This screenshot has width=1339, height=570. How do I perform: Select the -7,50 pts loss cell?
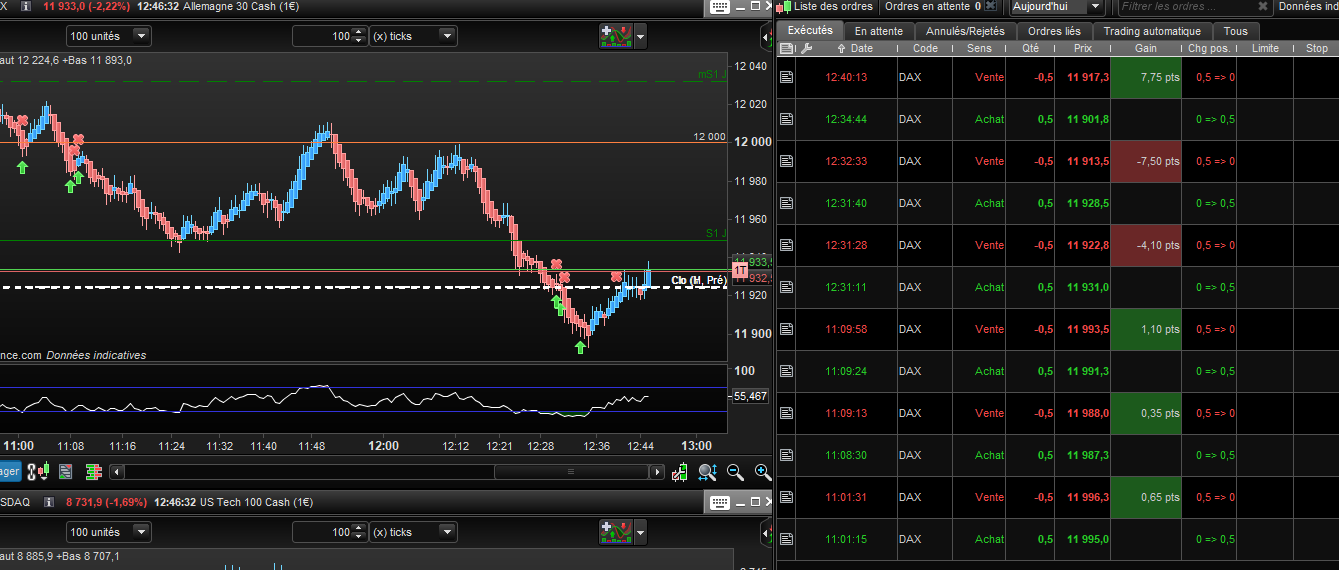(1146, 161)
